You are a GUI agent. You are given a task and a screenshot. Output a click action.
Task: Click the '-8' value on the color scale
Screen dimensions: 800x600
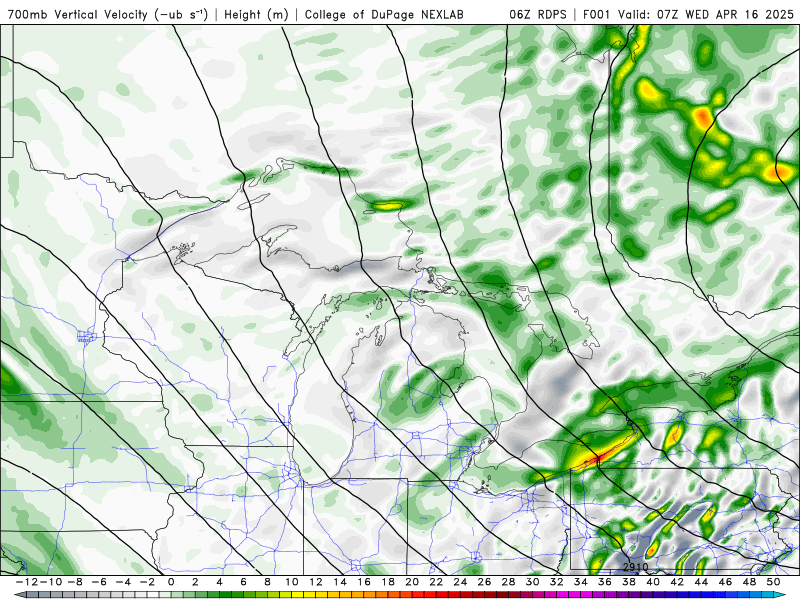click(76, 582)
